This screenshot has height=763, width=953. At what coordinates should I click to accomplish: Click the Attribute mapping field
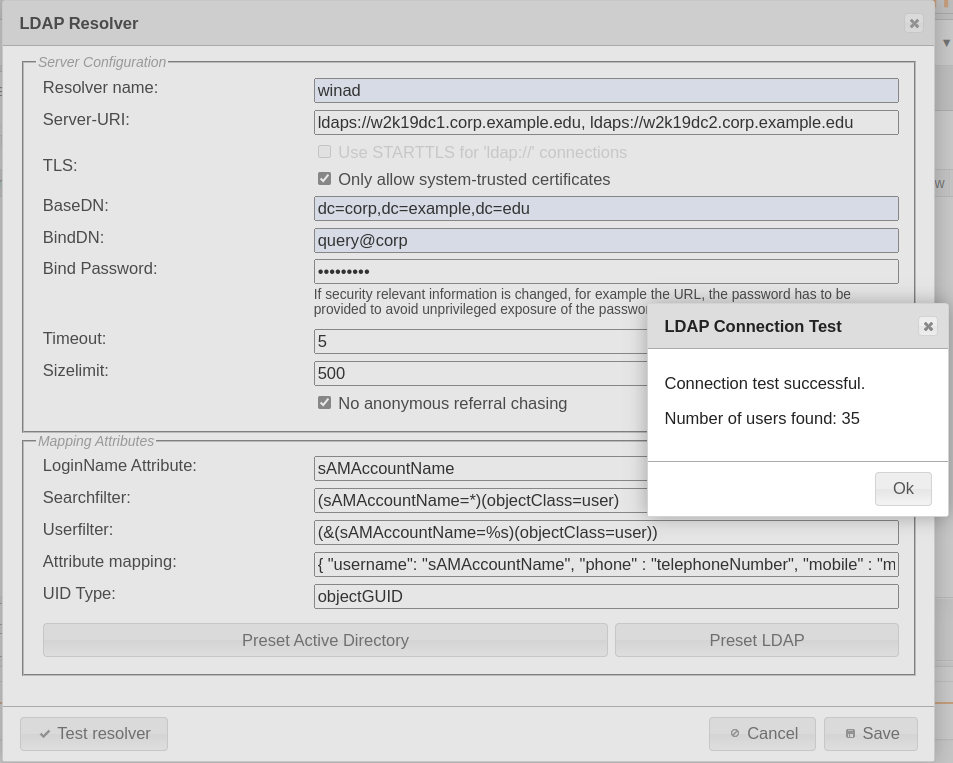[605, 564]
